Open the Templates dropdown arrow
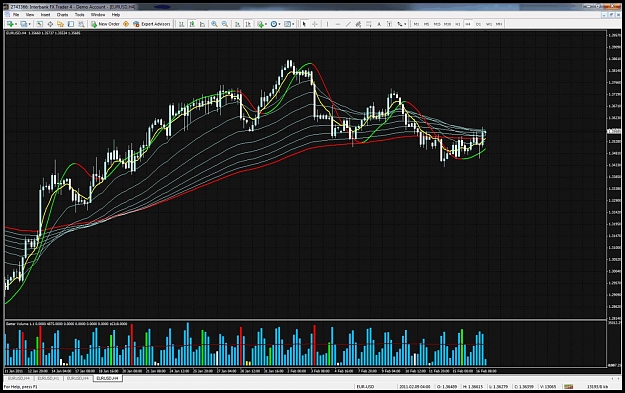 [293, 24]
